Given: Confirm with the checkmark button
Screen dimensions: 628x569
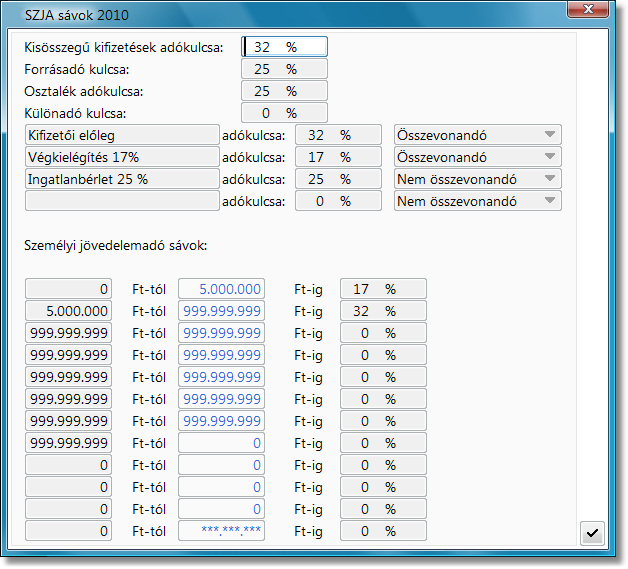Looking at the screenshot, I should coord(592,533).
